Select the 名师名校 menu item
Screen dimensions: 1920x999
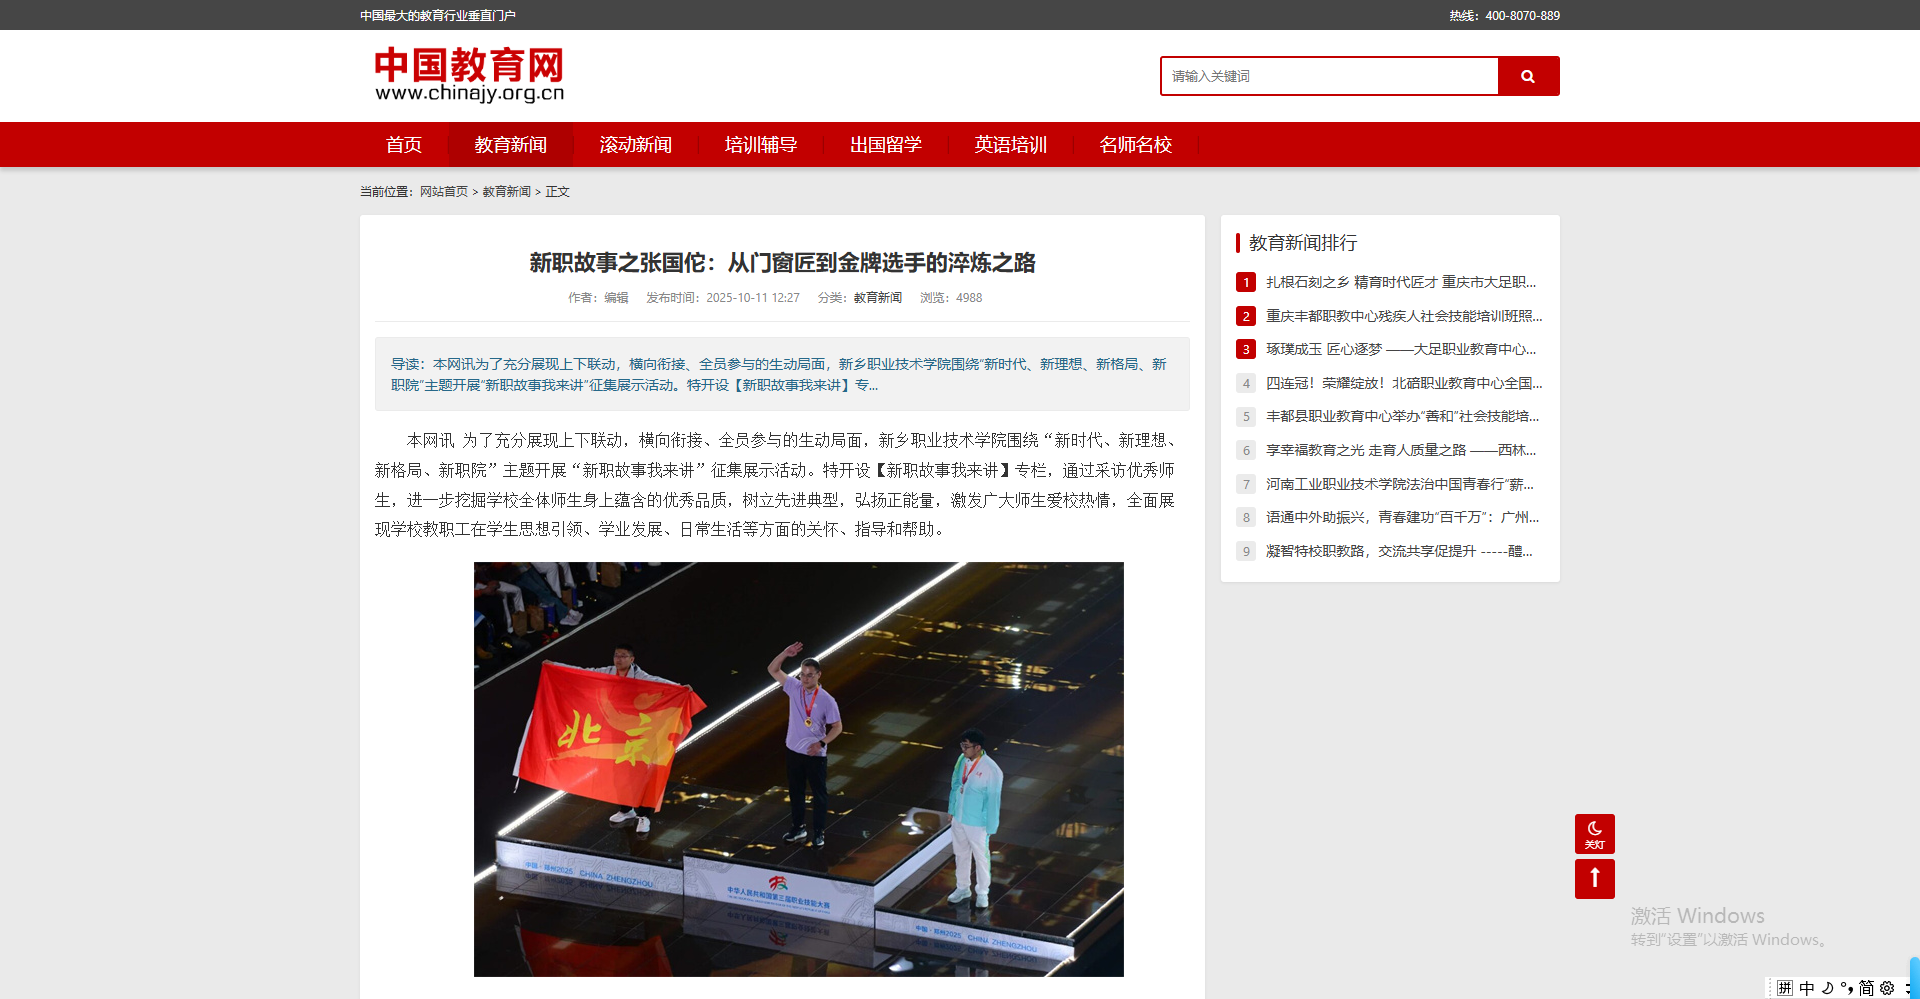(1135, 145)
